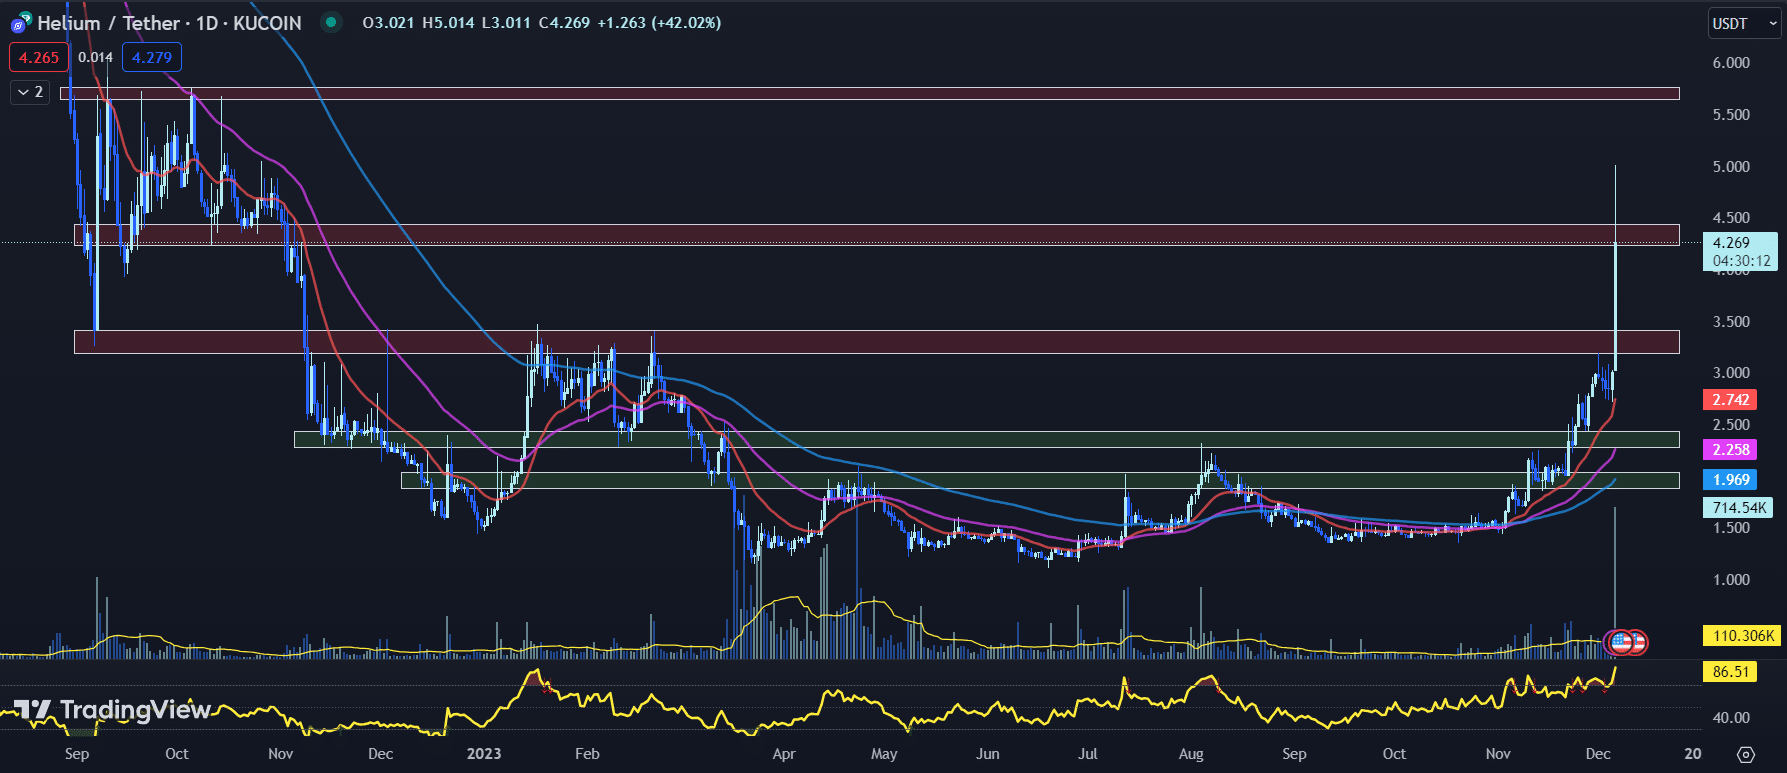
Task: Select the topmost red resistance zone rectangle
Action: [x=868, y=94]
